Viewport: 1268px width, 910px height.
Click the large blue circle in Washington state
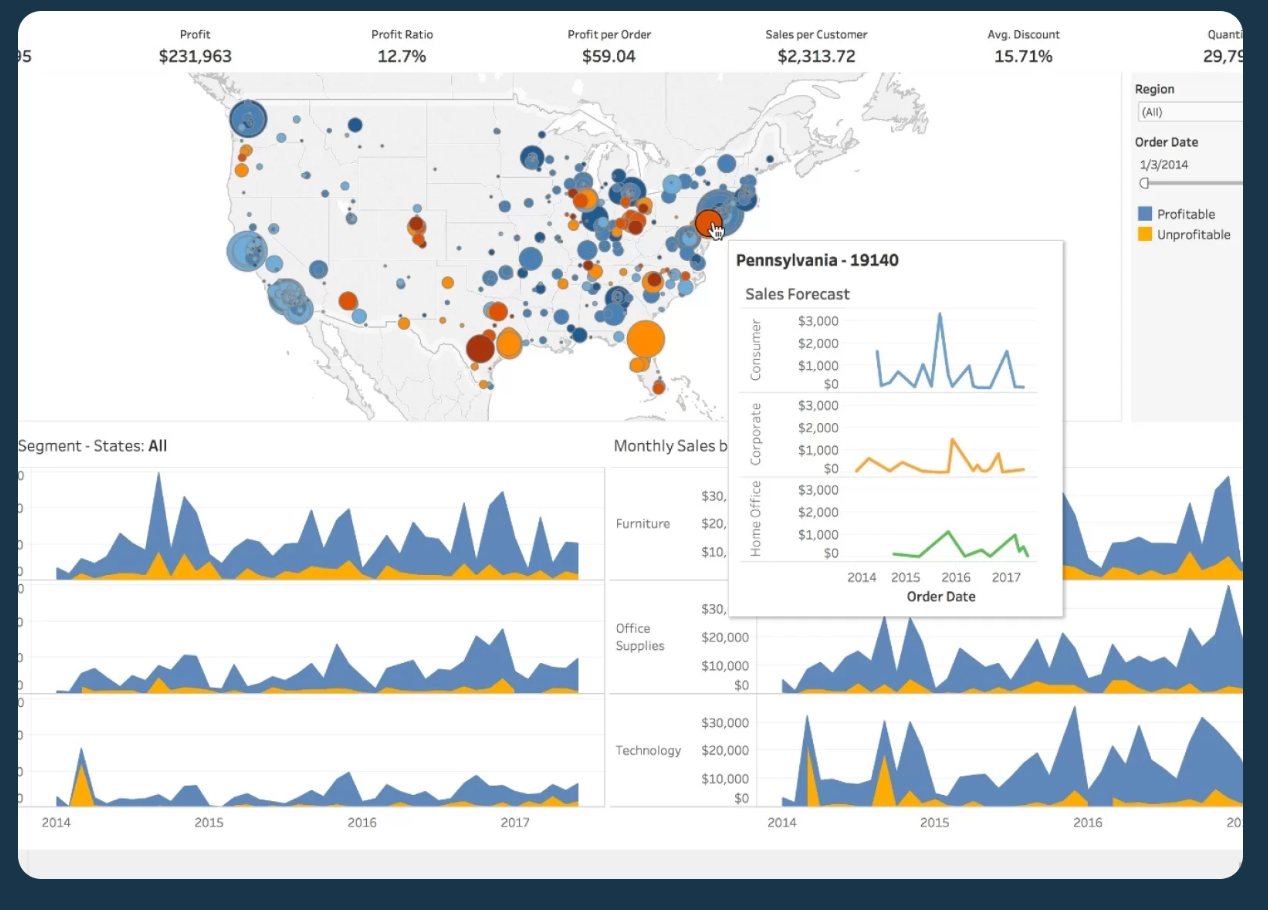tap(248, 119)
